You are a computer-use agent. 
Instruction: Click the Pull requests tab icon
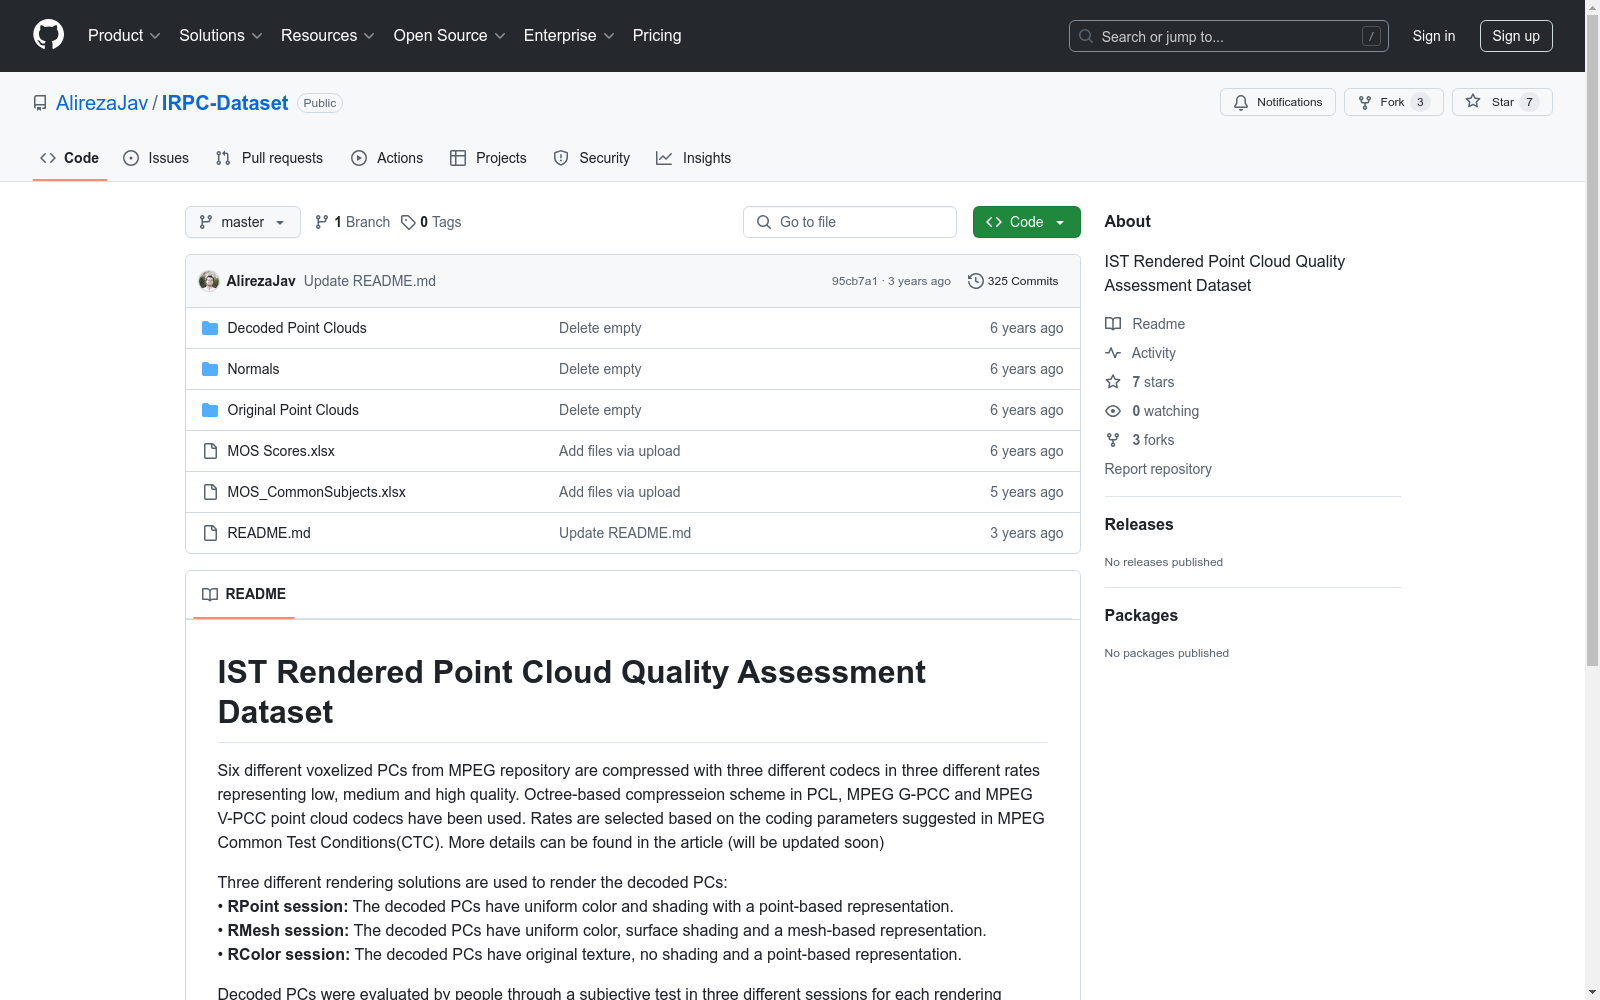pos(223,158)
